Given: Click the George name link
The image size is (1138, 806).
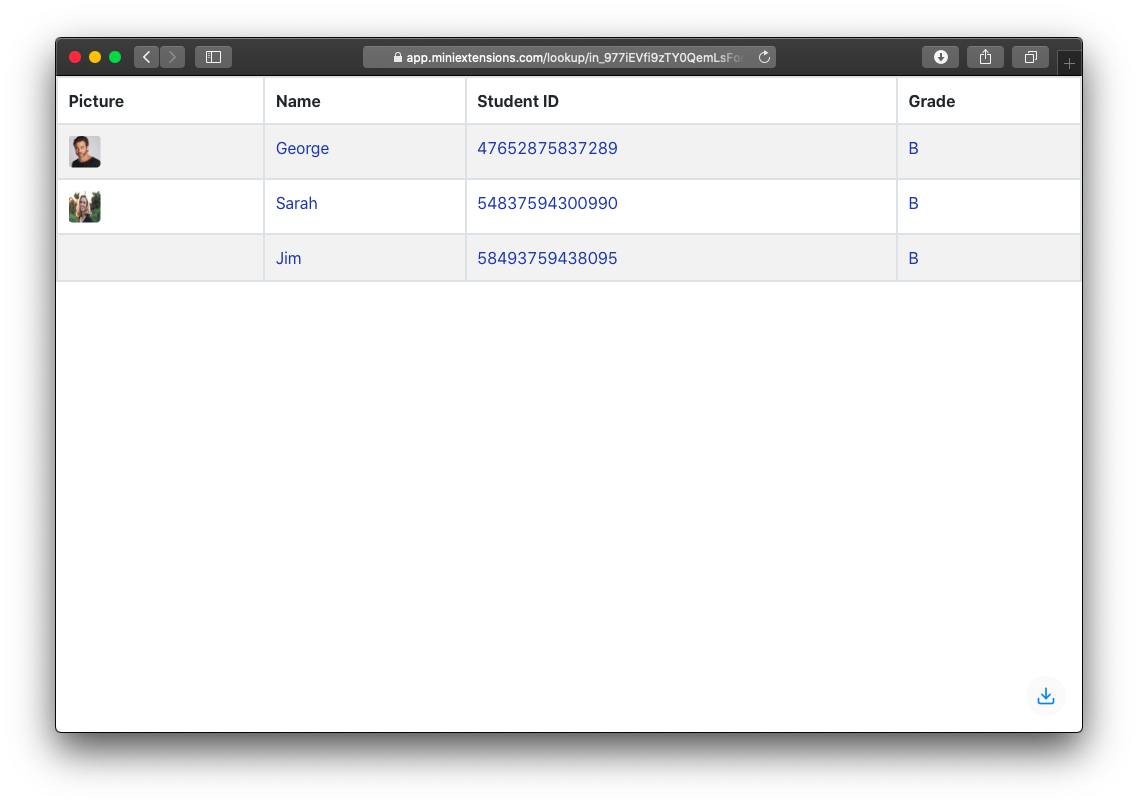Looking at the screenshot, I should click(302, 149).
